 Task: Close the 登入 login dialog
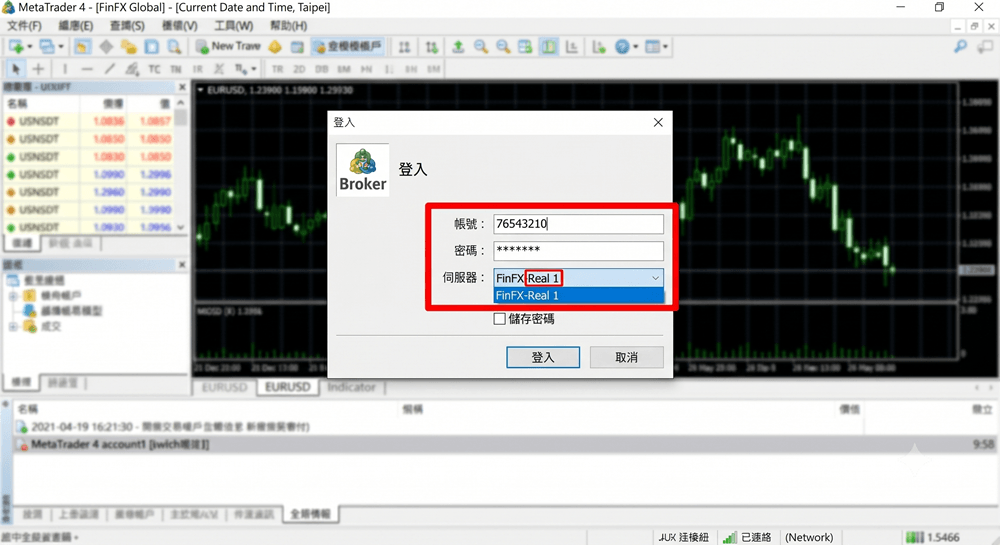coord(658,122)
